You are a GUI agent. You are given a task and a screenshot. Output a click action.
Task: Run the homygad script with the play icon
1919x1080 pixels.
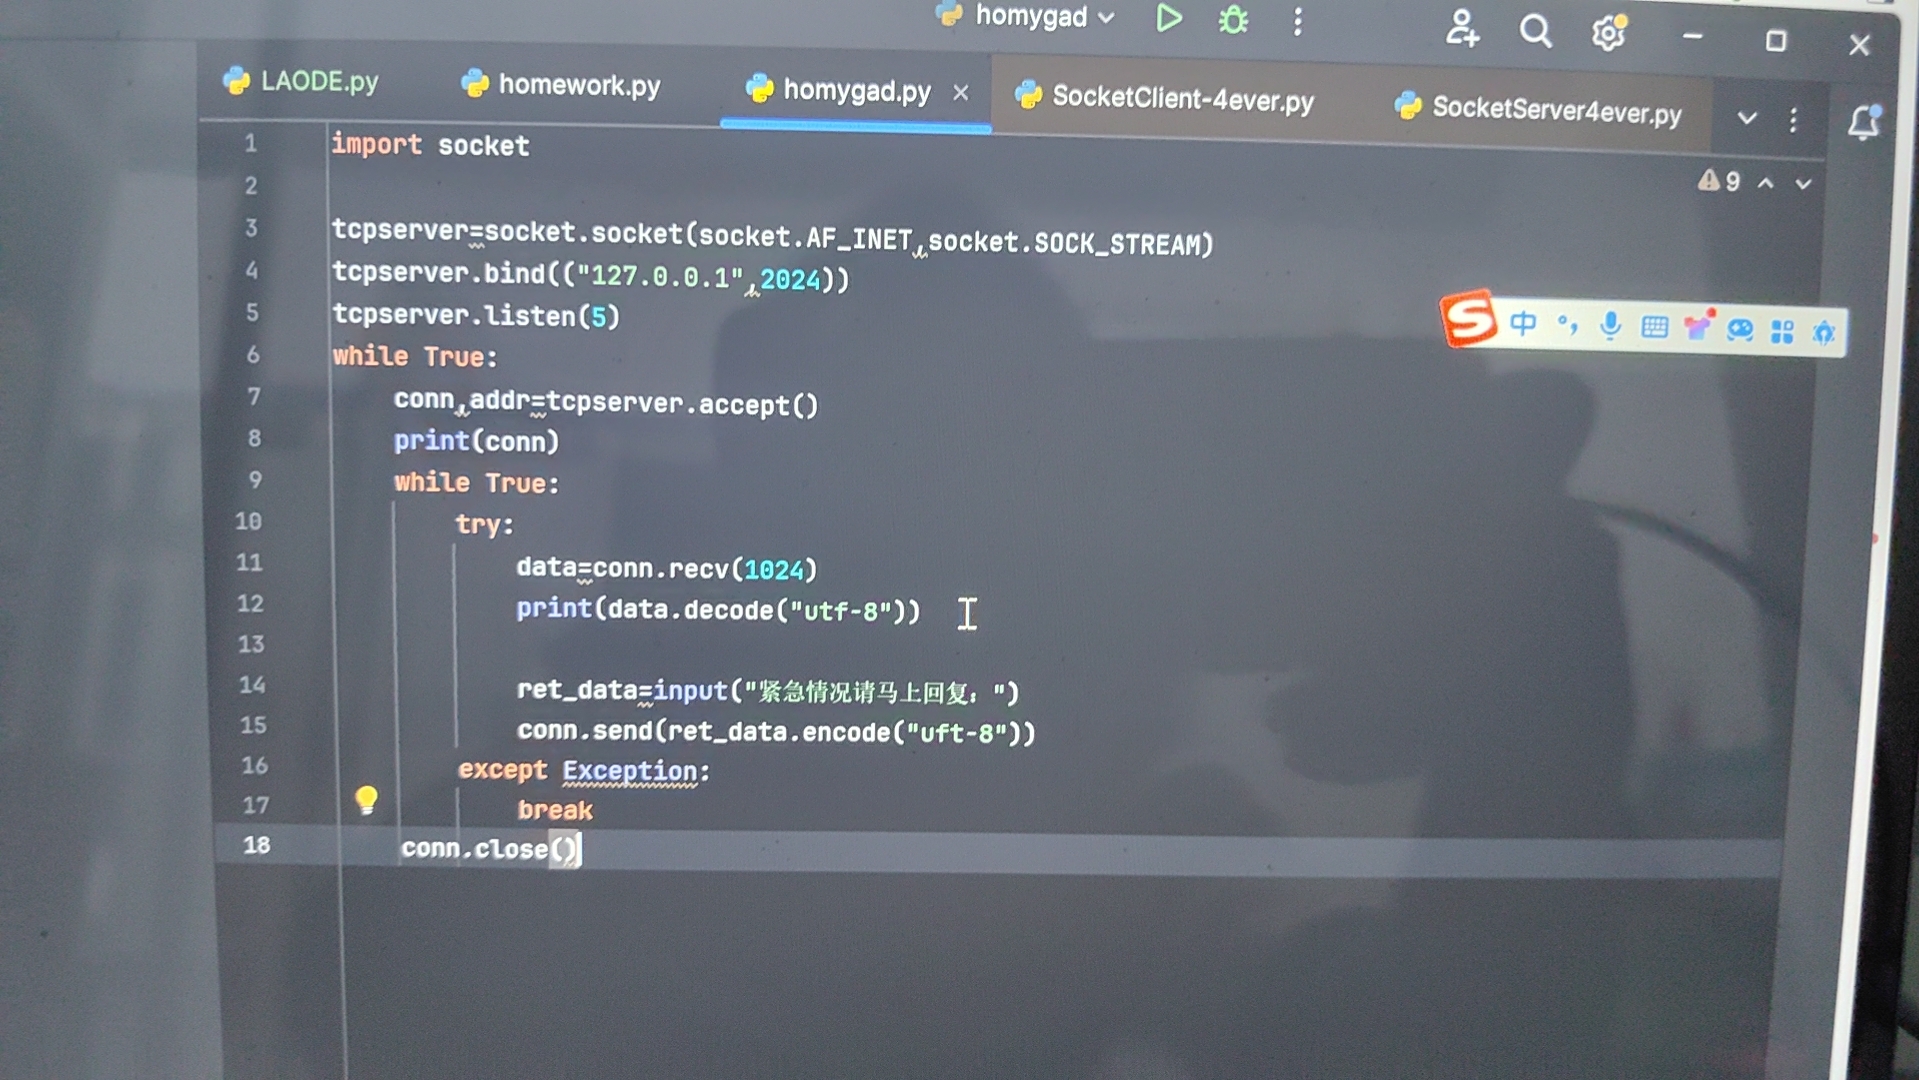tap(1169, 19)
